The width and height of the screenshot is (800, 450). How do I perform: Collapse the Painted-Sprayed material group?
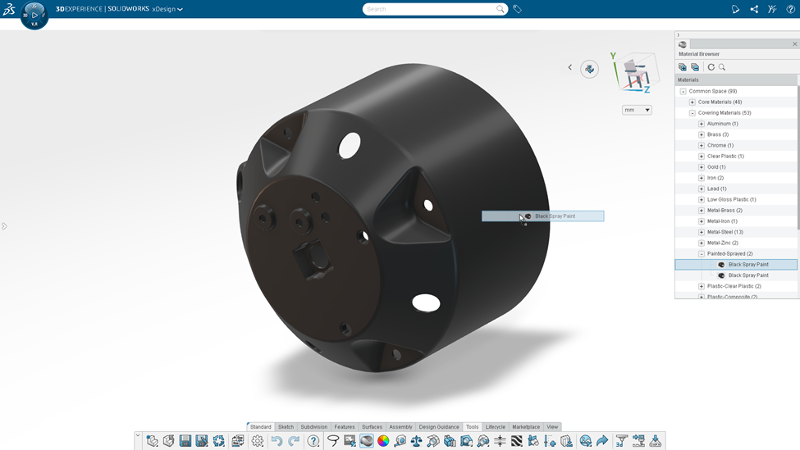(x=702, y=254)
